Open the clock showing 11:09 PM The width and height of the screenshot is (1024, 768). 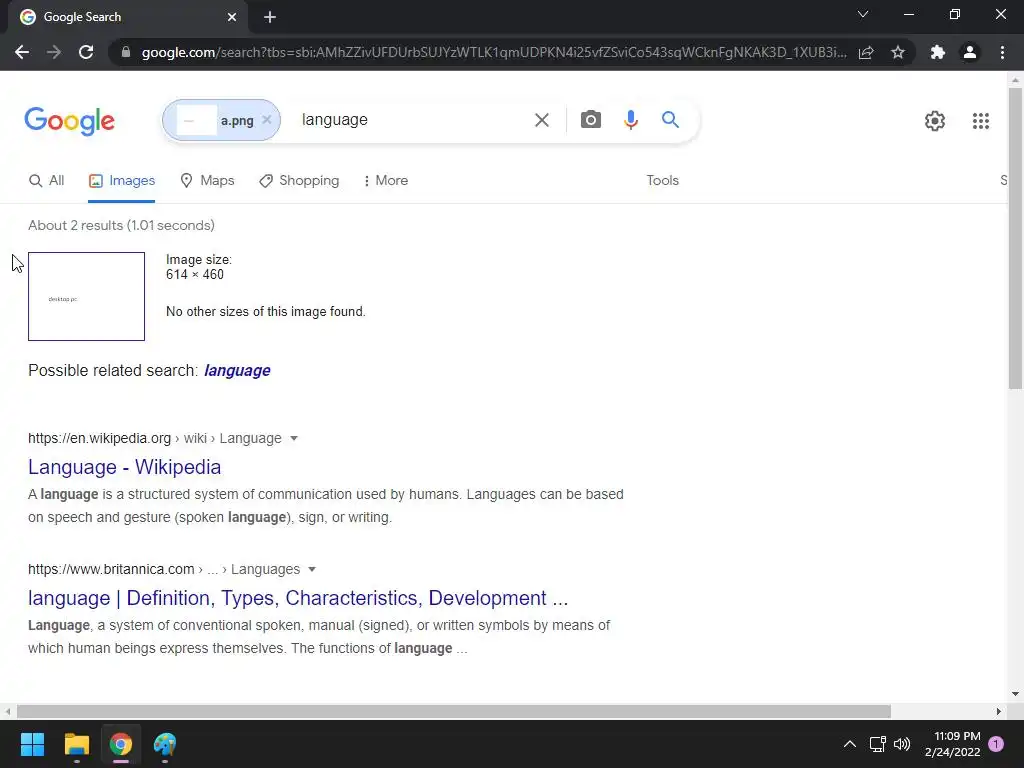coord(953,744)
